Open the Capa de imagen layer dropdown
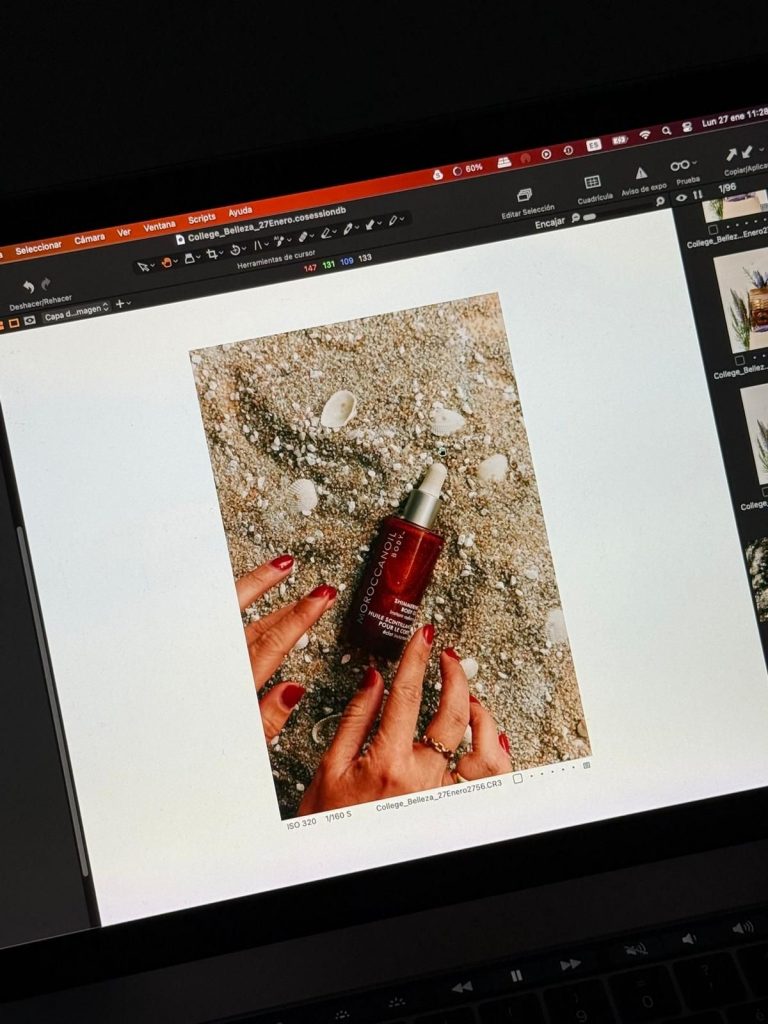The height and width of the screenshot is (1024, 768). (x=76, y=311)
